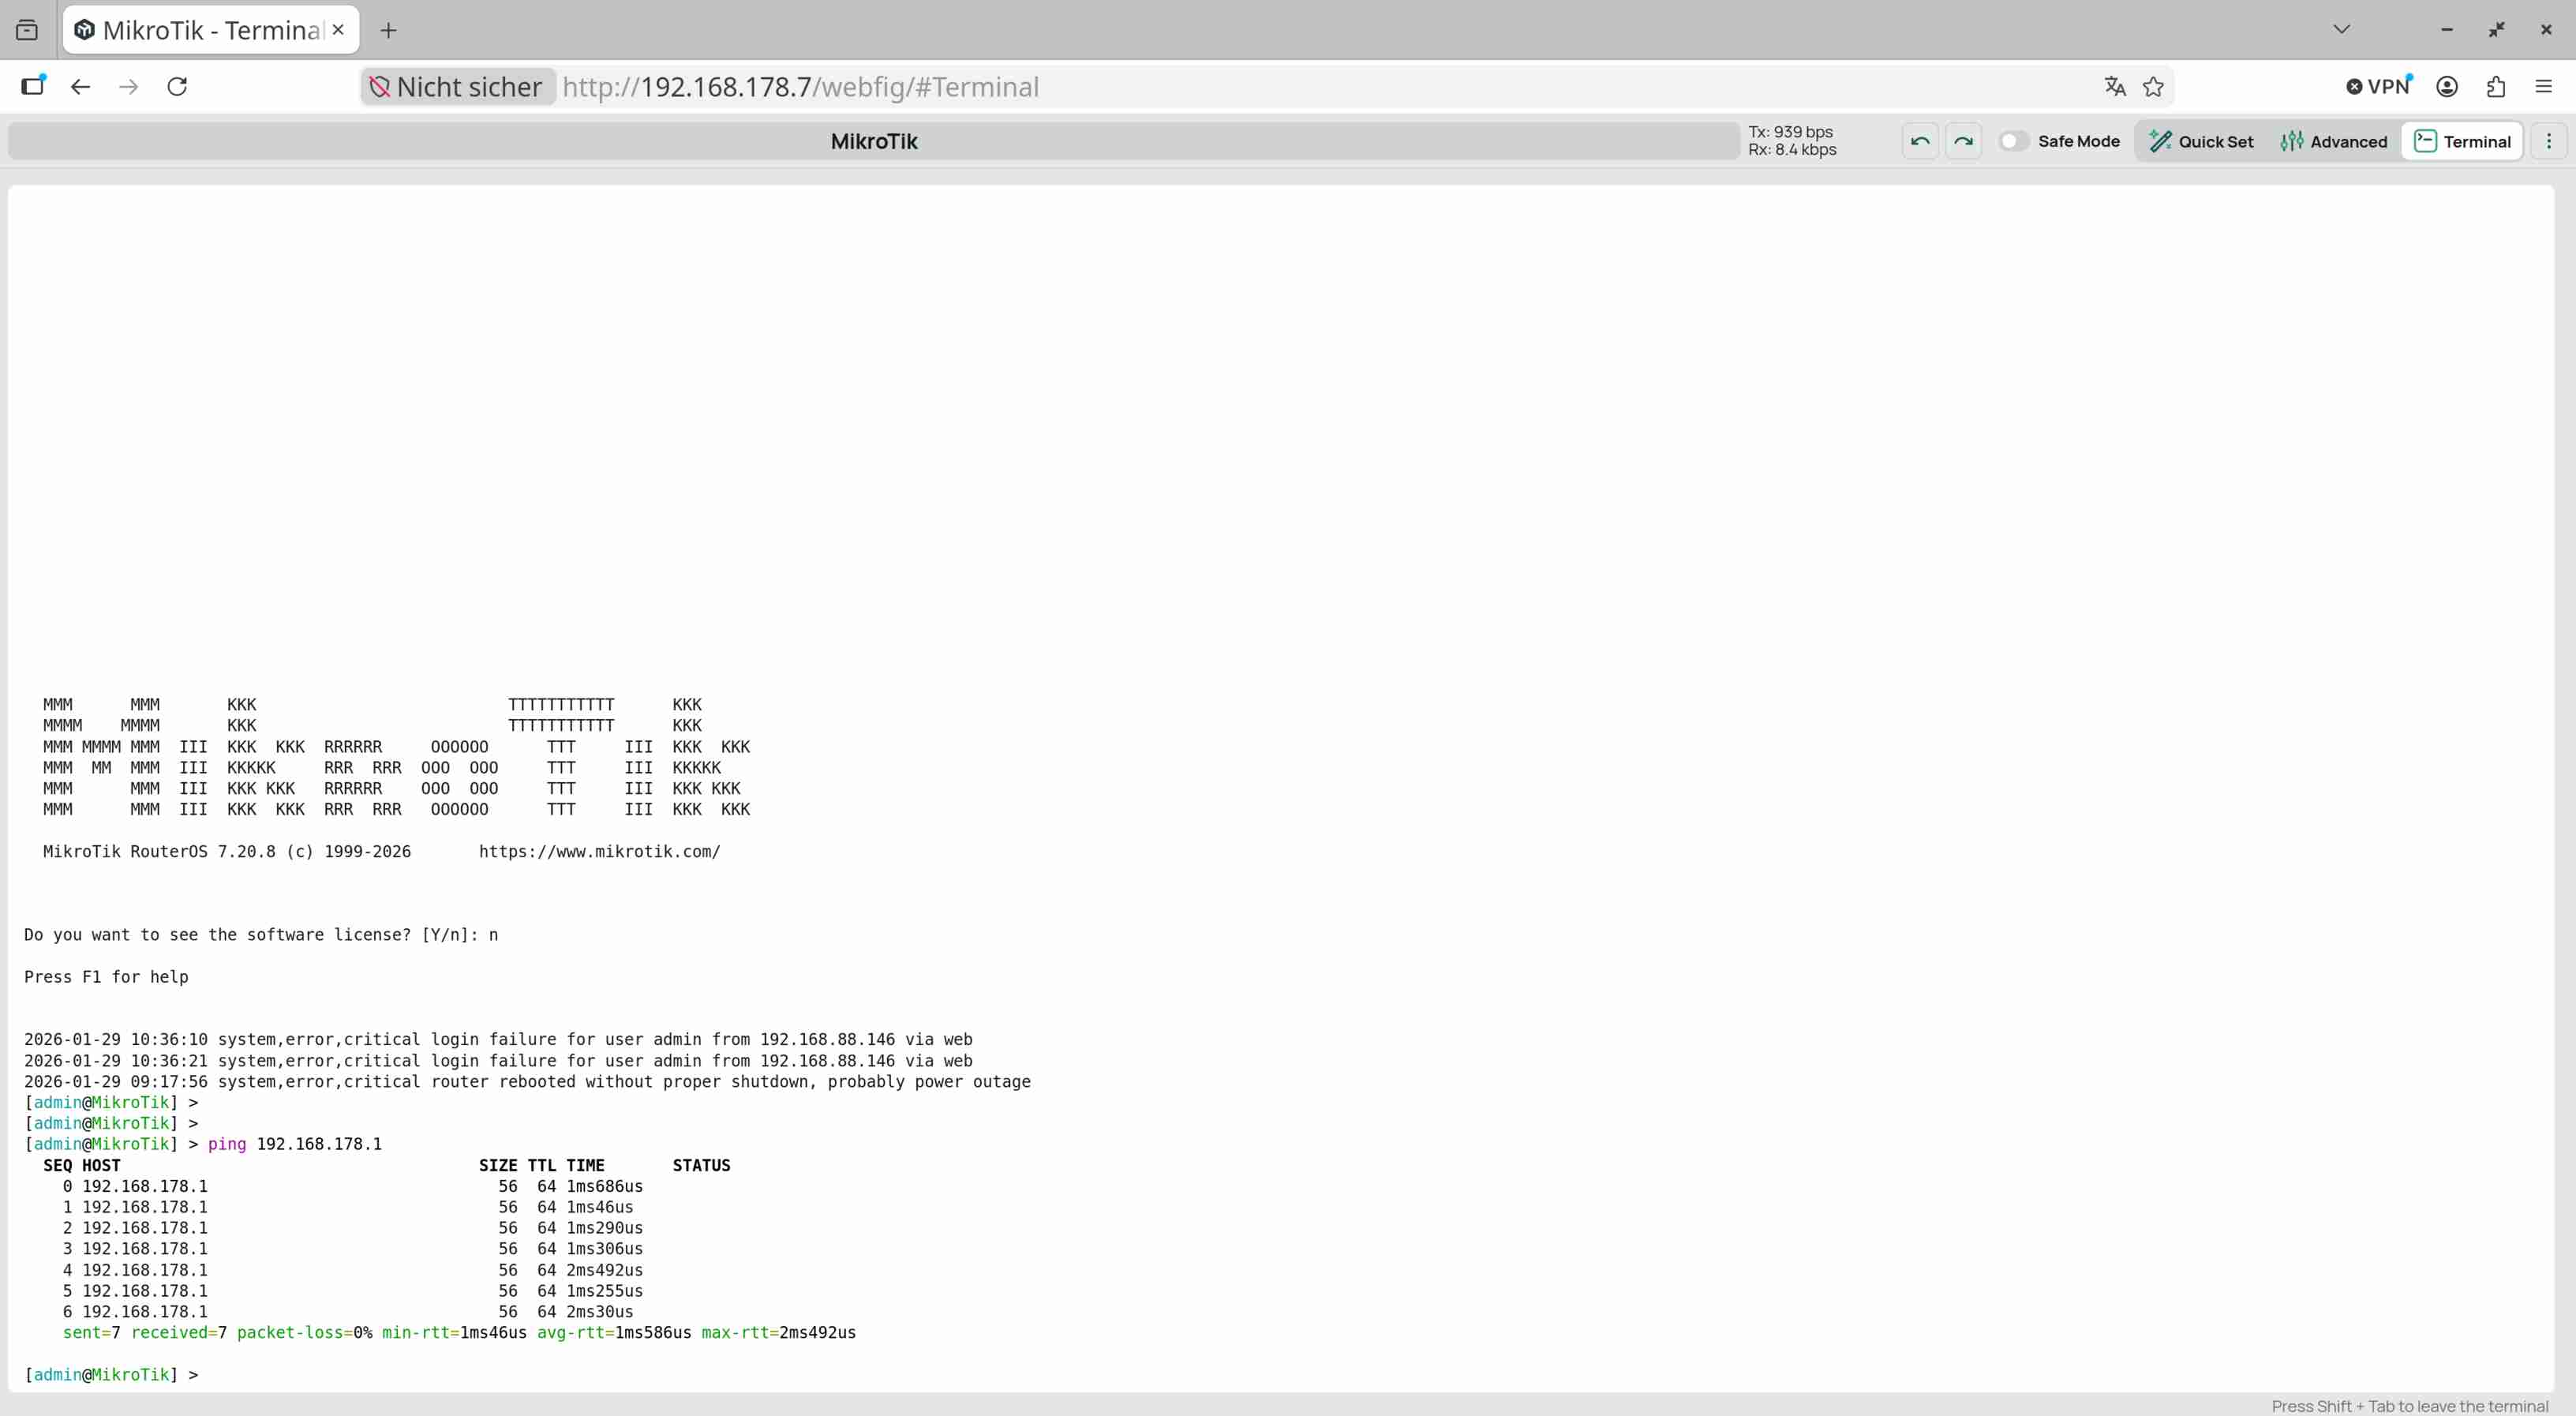The image size is (2576, 1416).
Task: Select the MikroTik - Terminal browser tab
Action: pos(211,30)
